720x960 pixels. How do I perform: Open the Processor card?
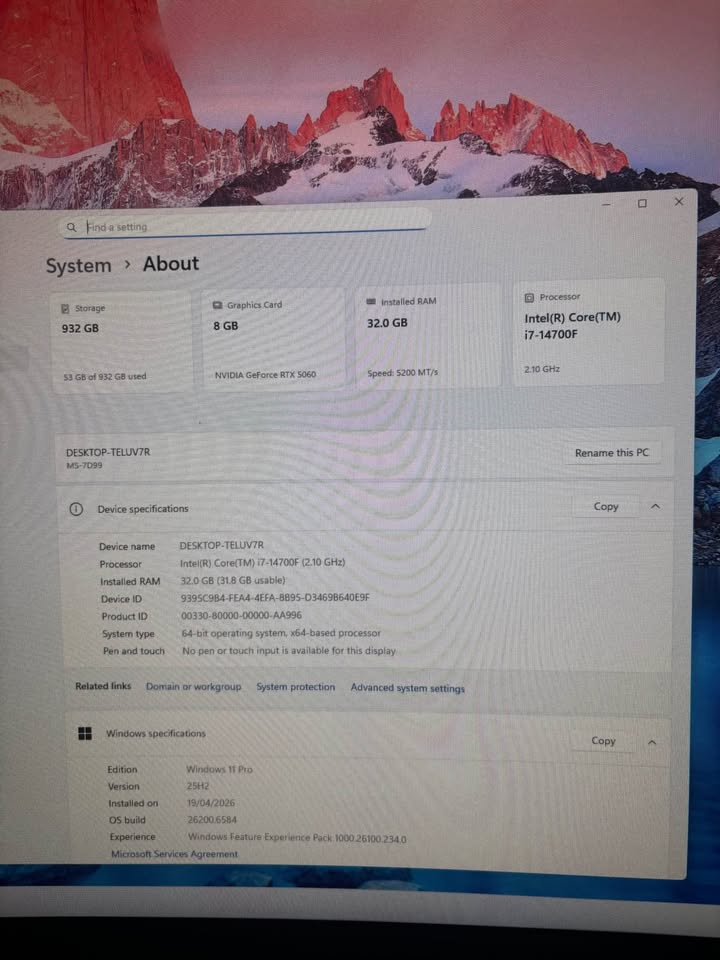tap(588, 332)
